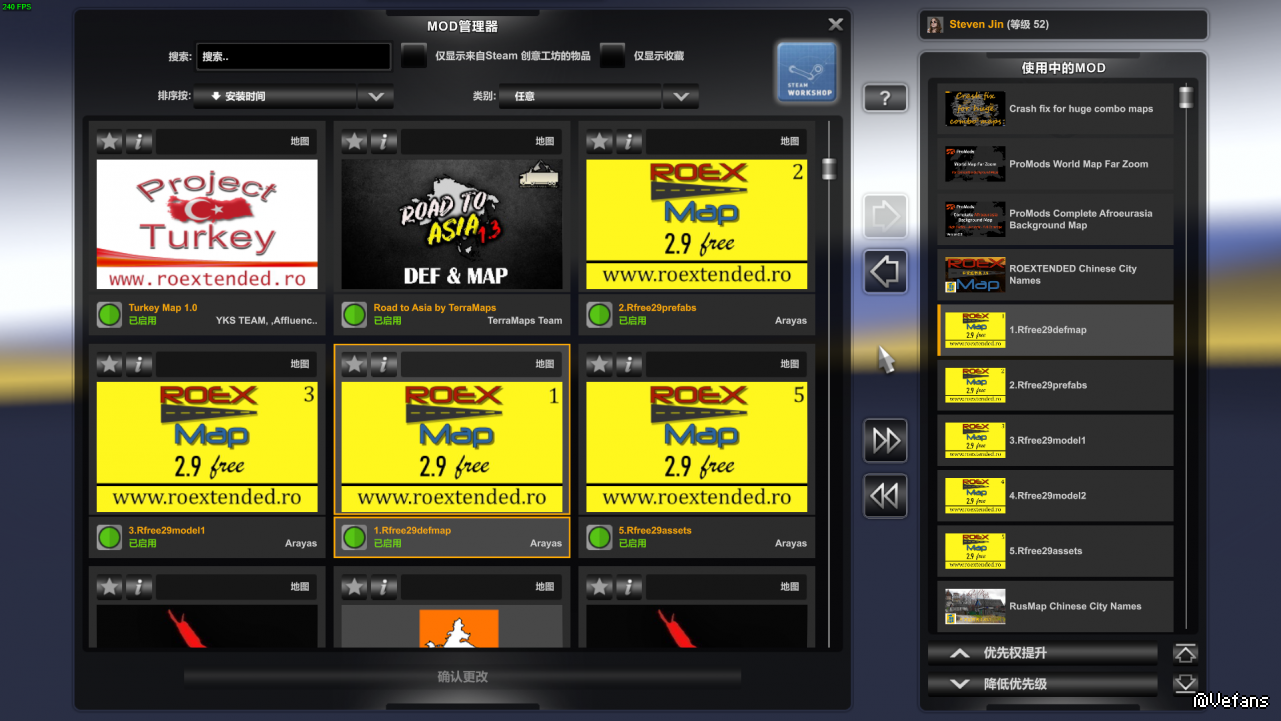This screenshot has width=1281, height=721.
Task: Expand category chevron beside 任意
Action: point(681,97)
